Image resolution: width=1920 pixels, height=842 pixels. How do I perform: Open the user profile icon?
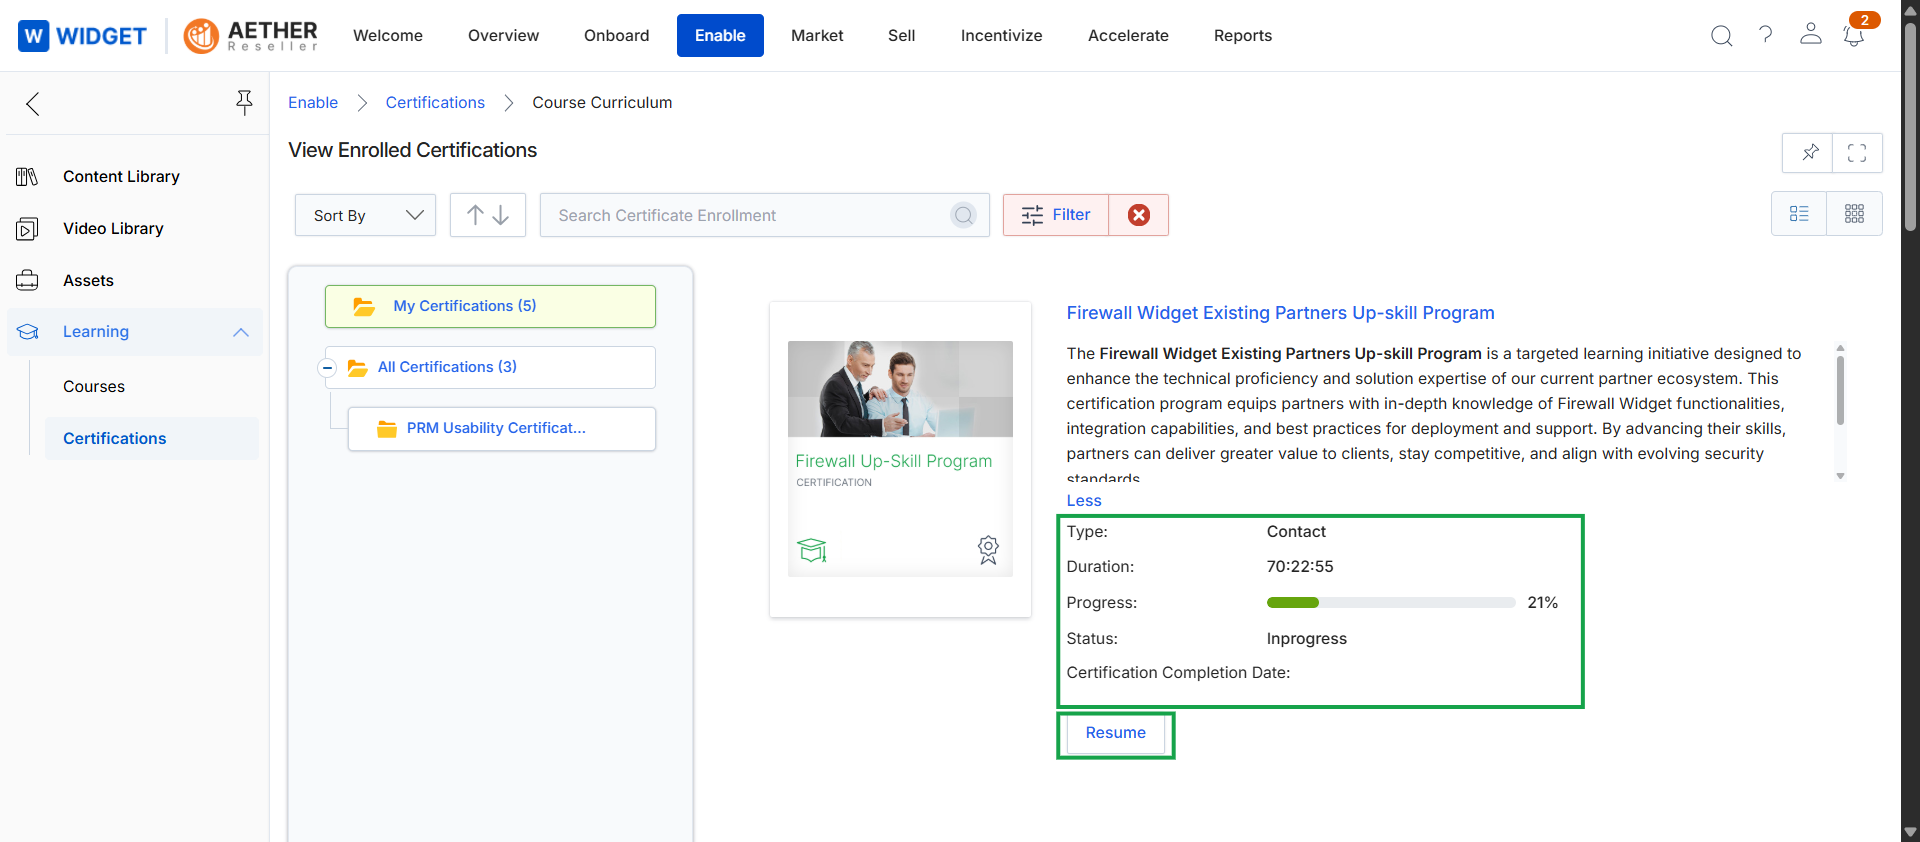coord(1810,34)
